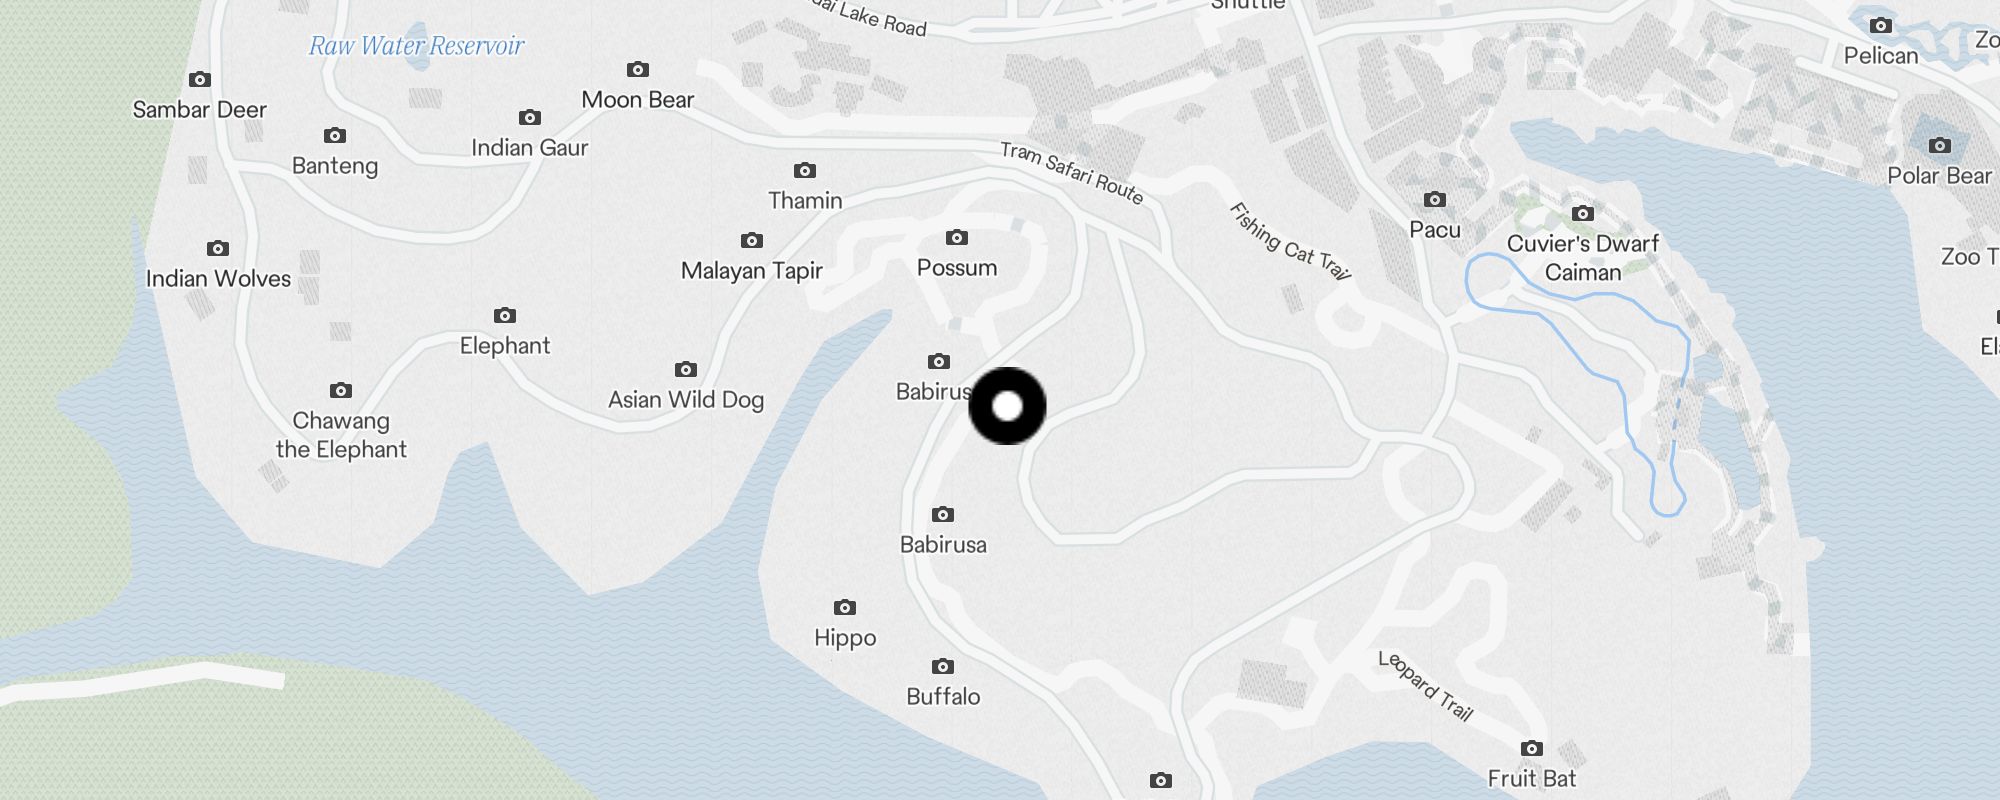Click the Raw Water Reservoir label
The image size is (2000, 800).
(x=416, y=45)
